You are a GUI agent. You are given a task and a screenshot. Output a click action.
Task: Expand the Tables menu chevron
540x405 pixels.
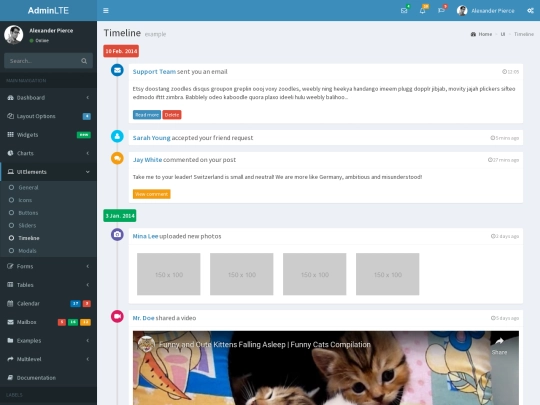88,285
